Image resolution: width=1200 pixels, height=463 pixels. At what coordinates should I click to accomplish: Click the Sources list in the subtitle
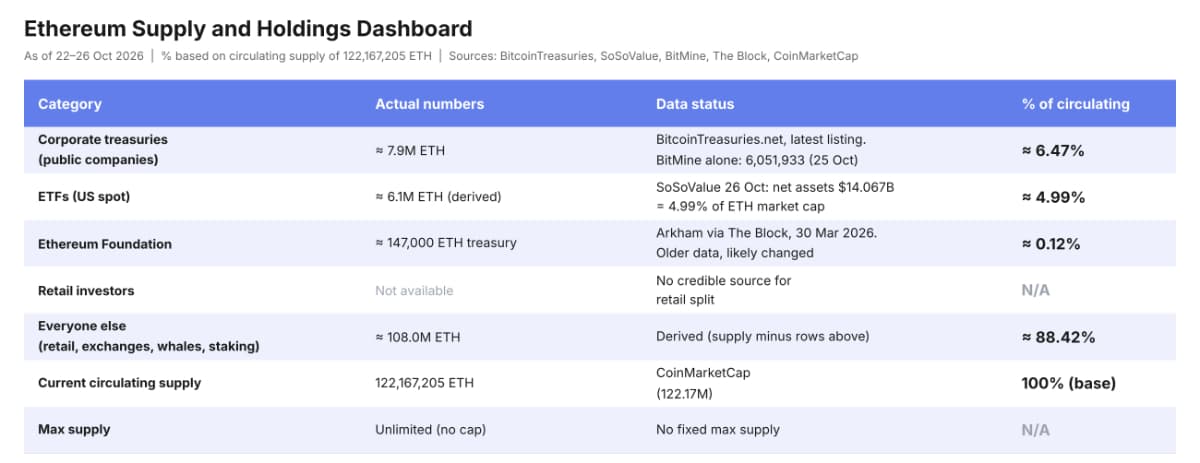click(653, 56)
